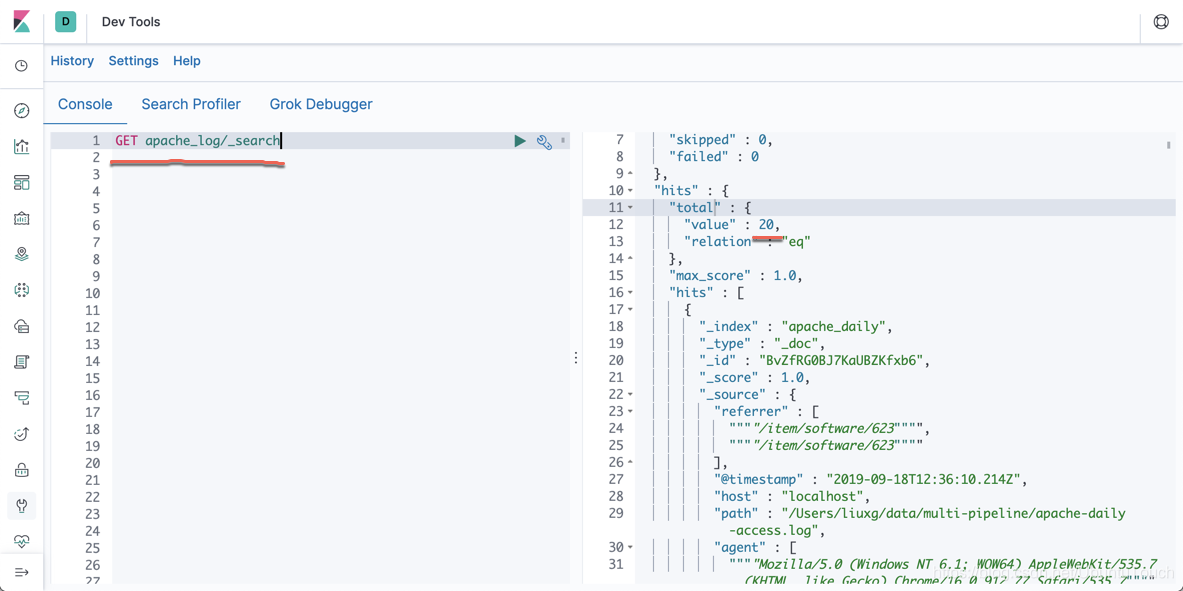
Task: Open Uptime from the sidebar
Action: point(22,433)
